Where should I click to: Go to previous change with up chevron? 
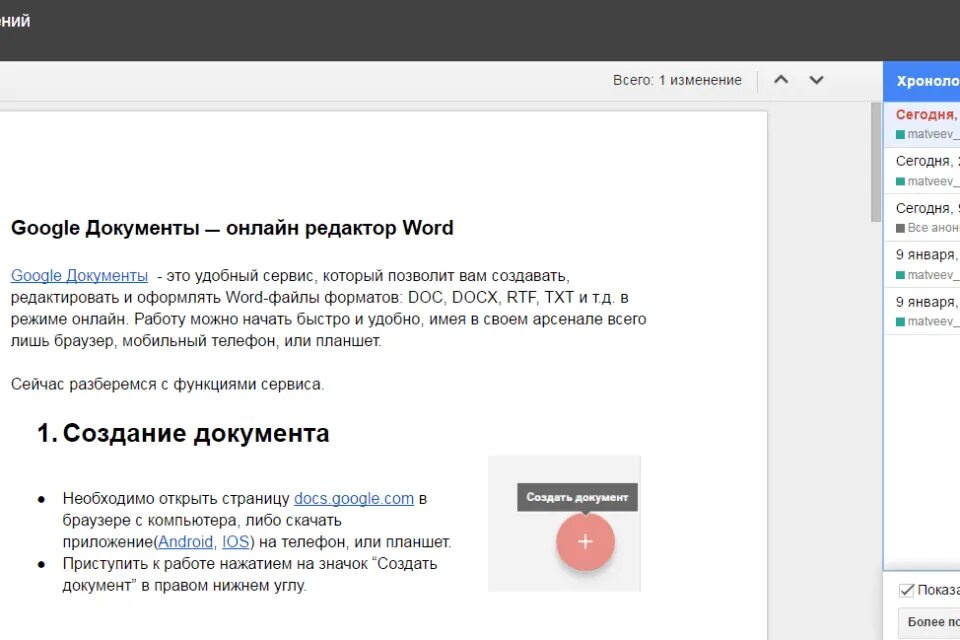pyautogui.click(x=781, y=80)
